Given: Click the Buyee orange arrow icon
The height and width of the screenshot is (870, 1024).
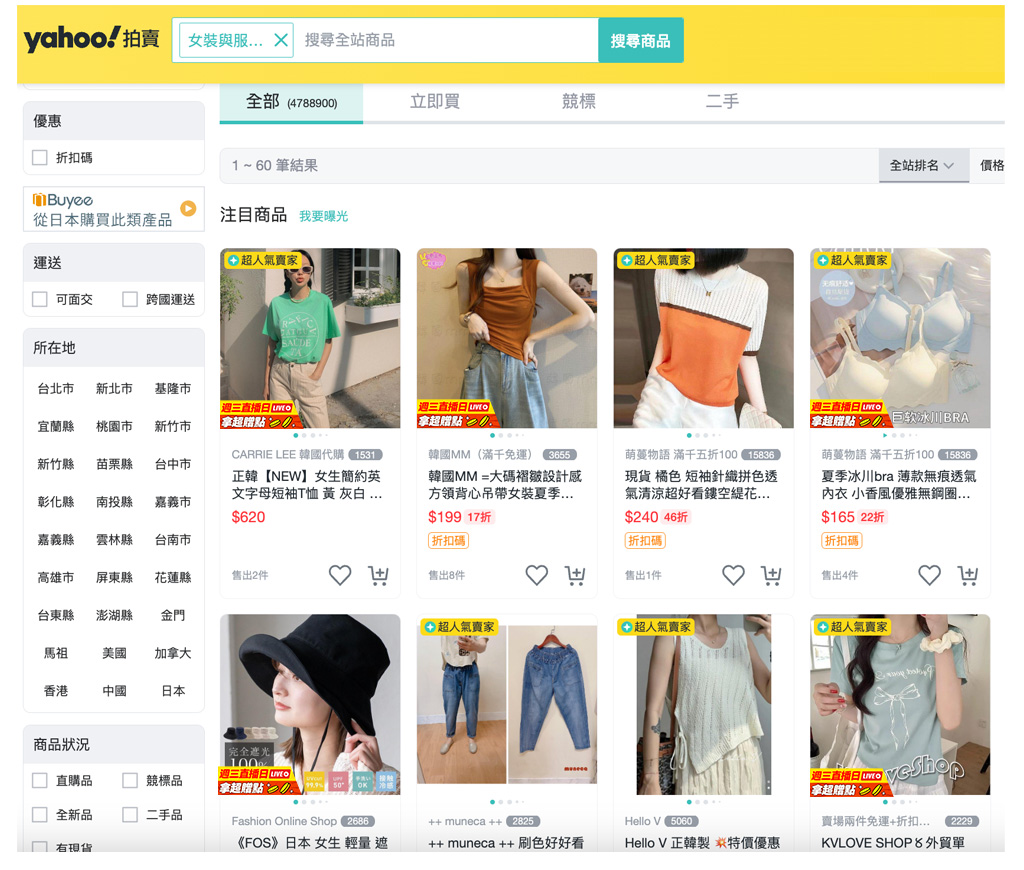Looking at the screenshot, I should 188,208.
